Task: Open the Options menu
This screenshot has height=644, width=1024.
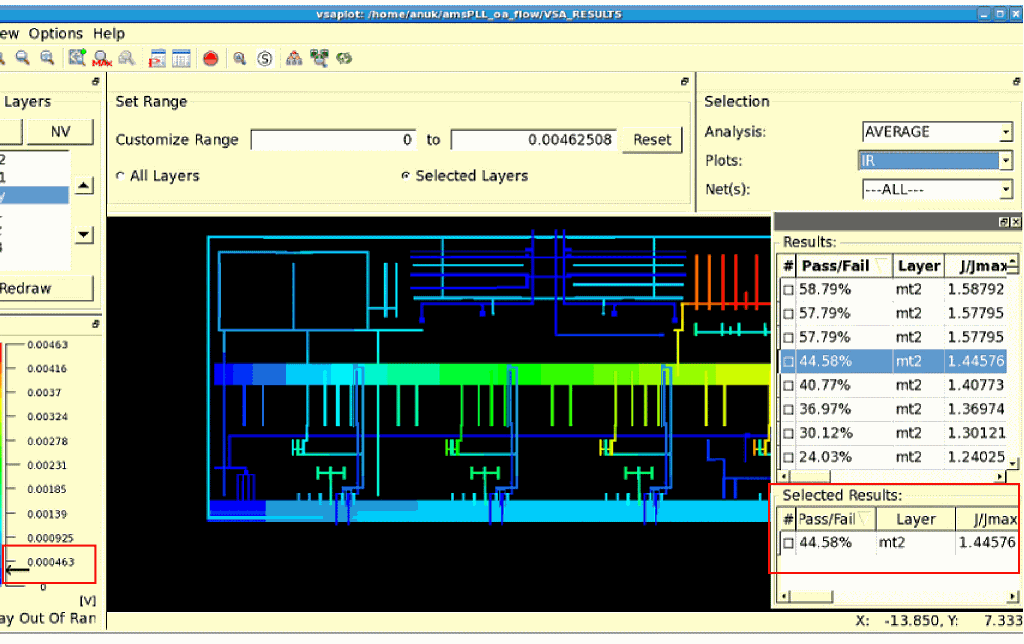Action: [56, 33]
